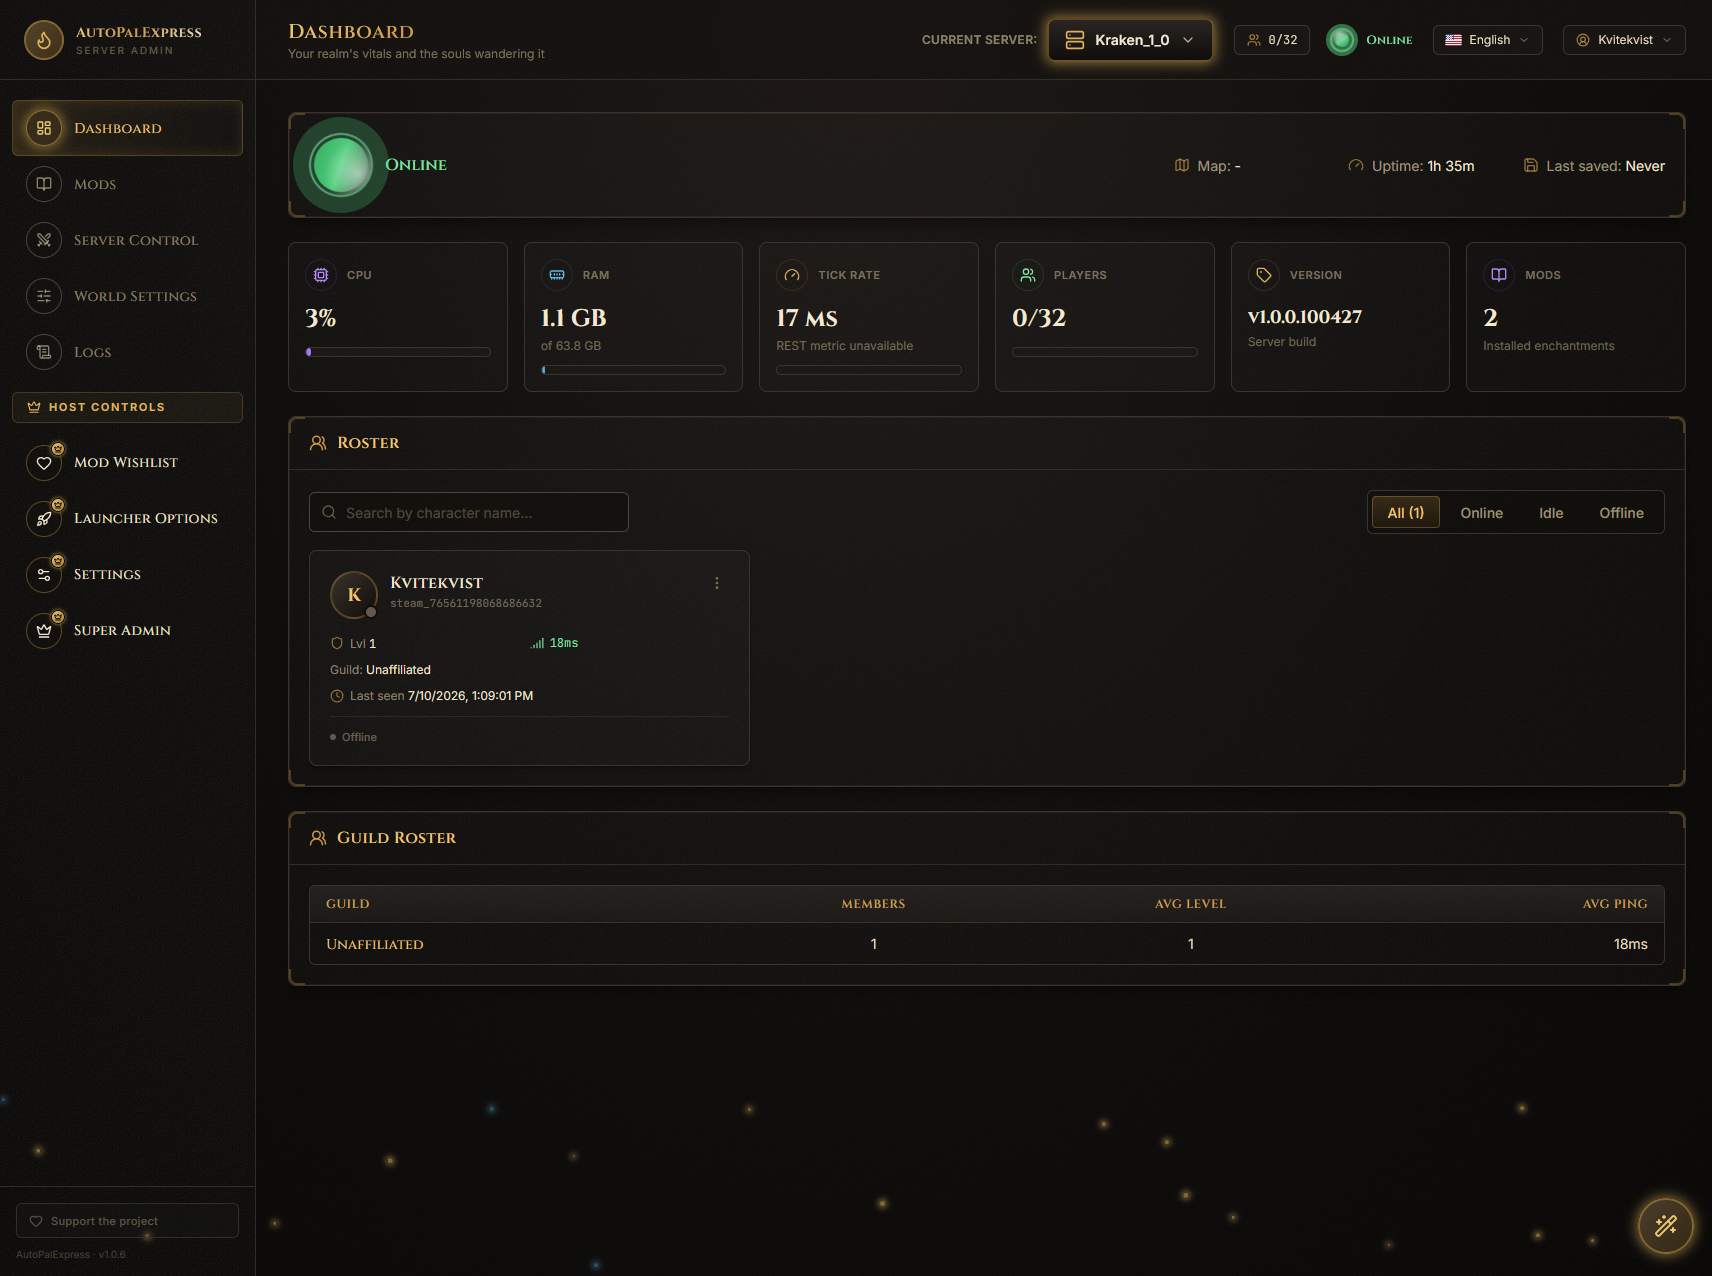Open World Settings from sidebar

(127, 296)
